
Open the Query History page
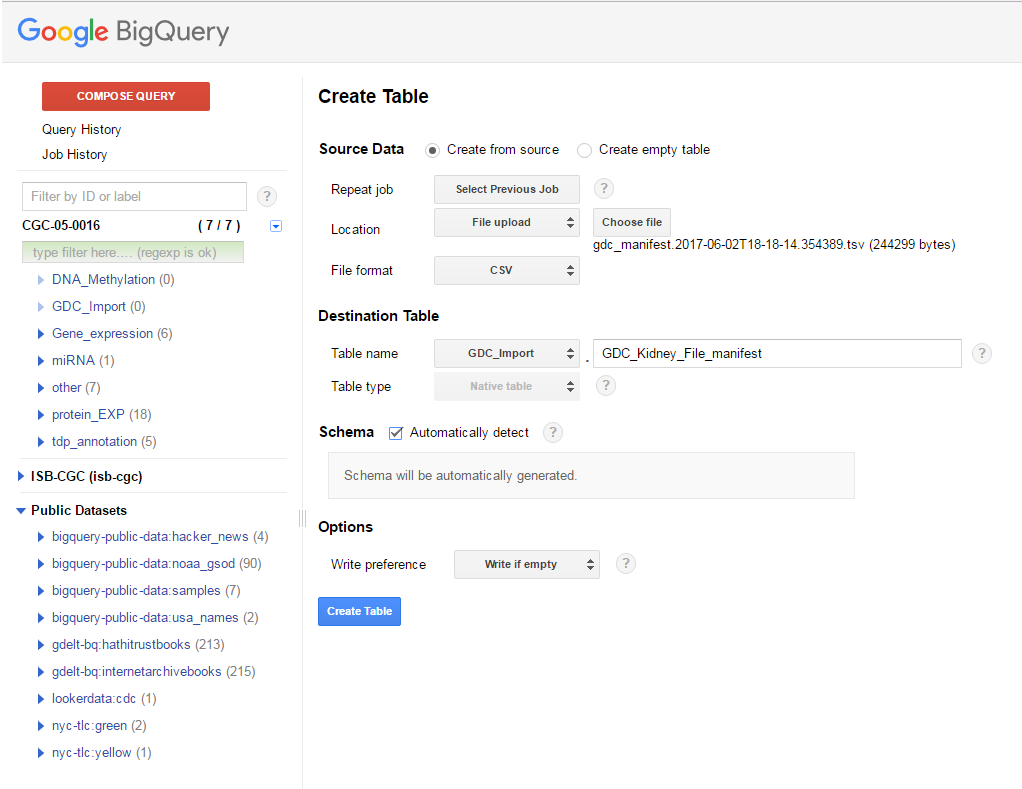click(81, 130)
